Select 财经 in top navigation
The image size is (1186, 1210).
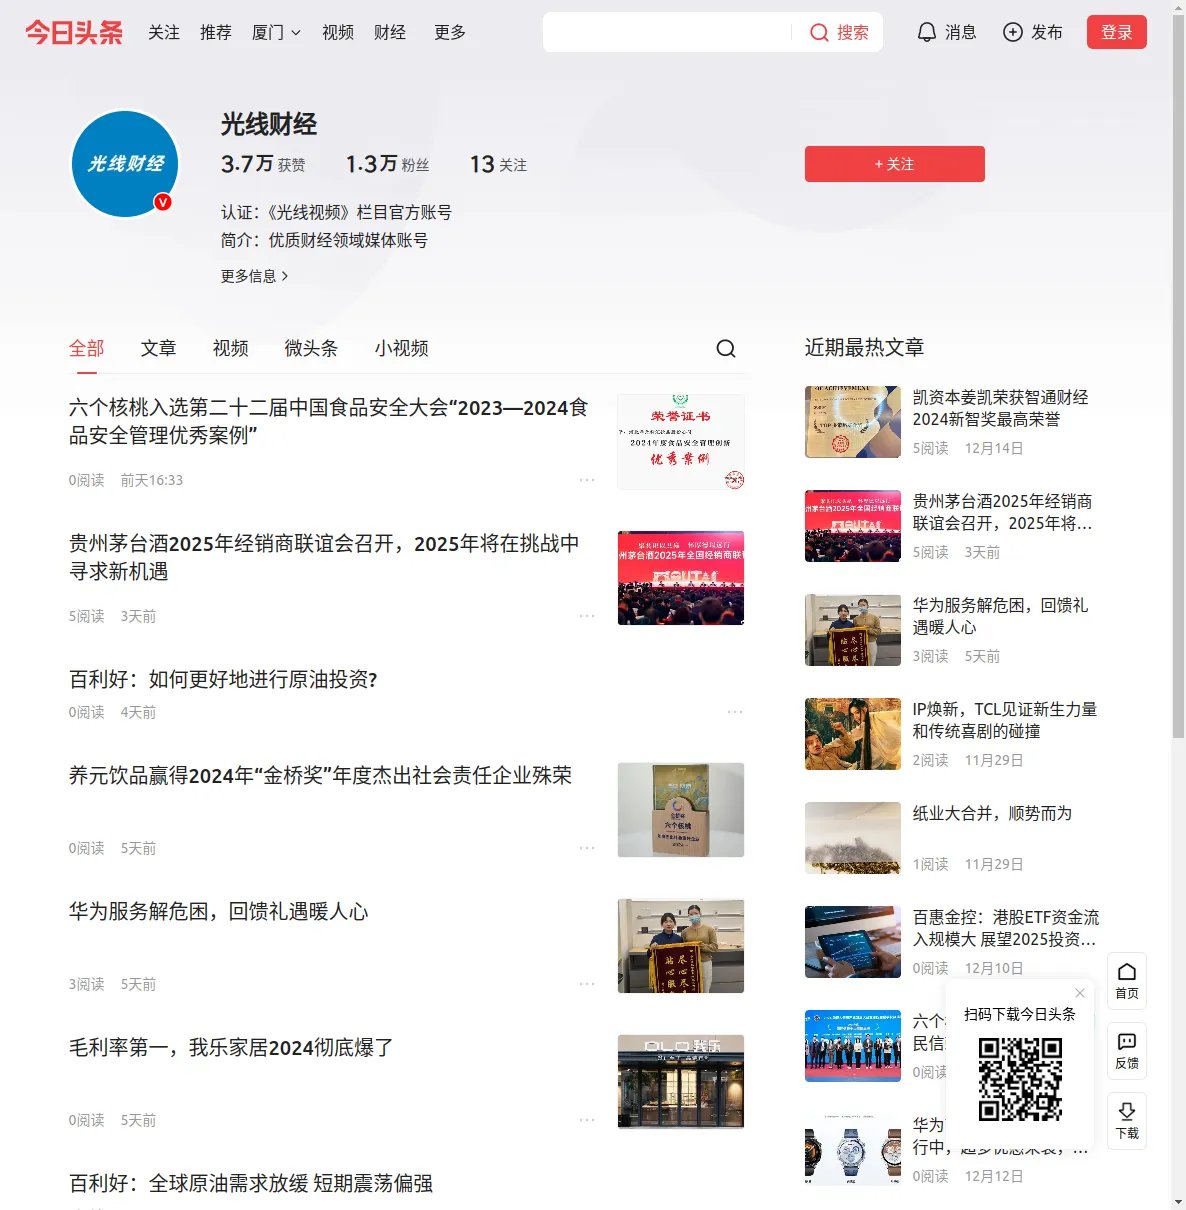[390, 32]
